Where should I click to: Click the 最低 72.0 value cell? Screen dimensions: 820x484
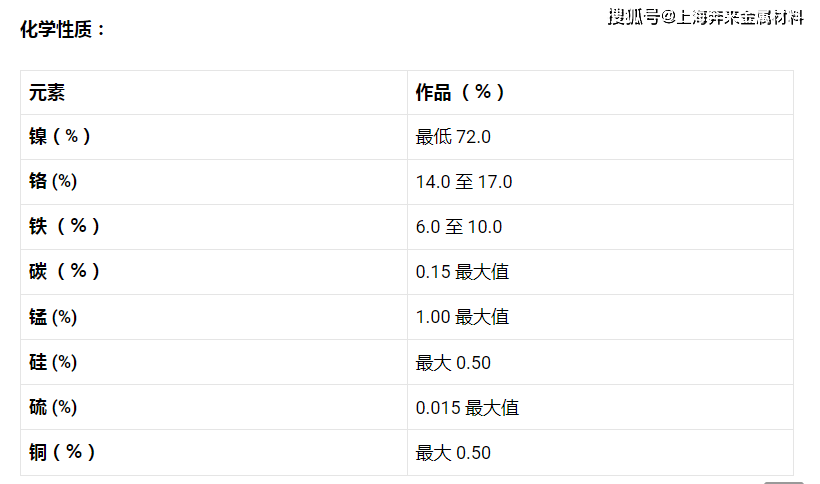point(600,137)
